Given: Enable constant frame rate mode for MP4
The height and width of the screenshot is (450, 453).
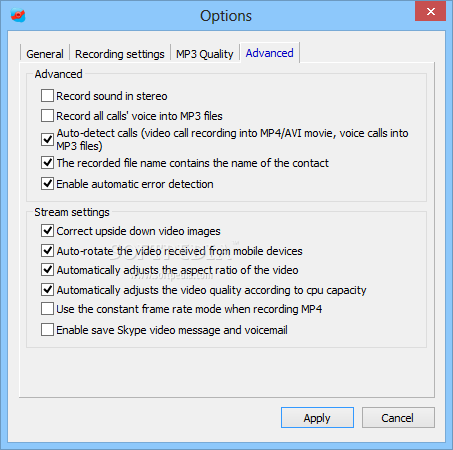Looking at the screenshot, I should (x=47, y=309).
